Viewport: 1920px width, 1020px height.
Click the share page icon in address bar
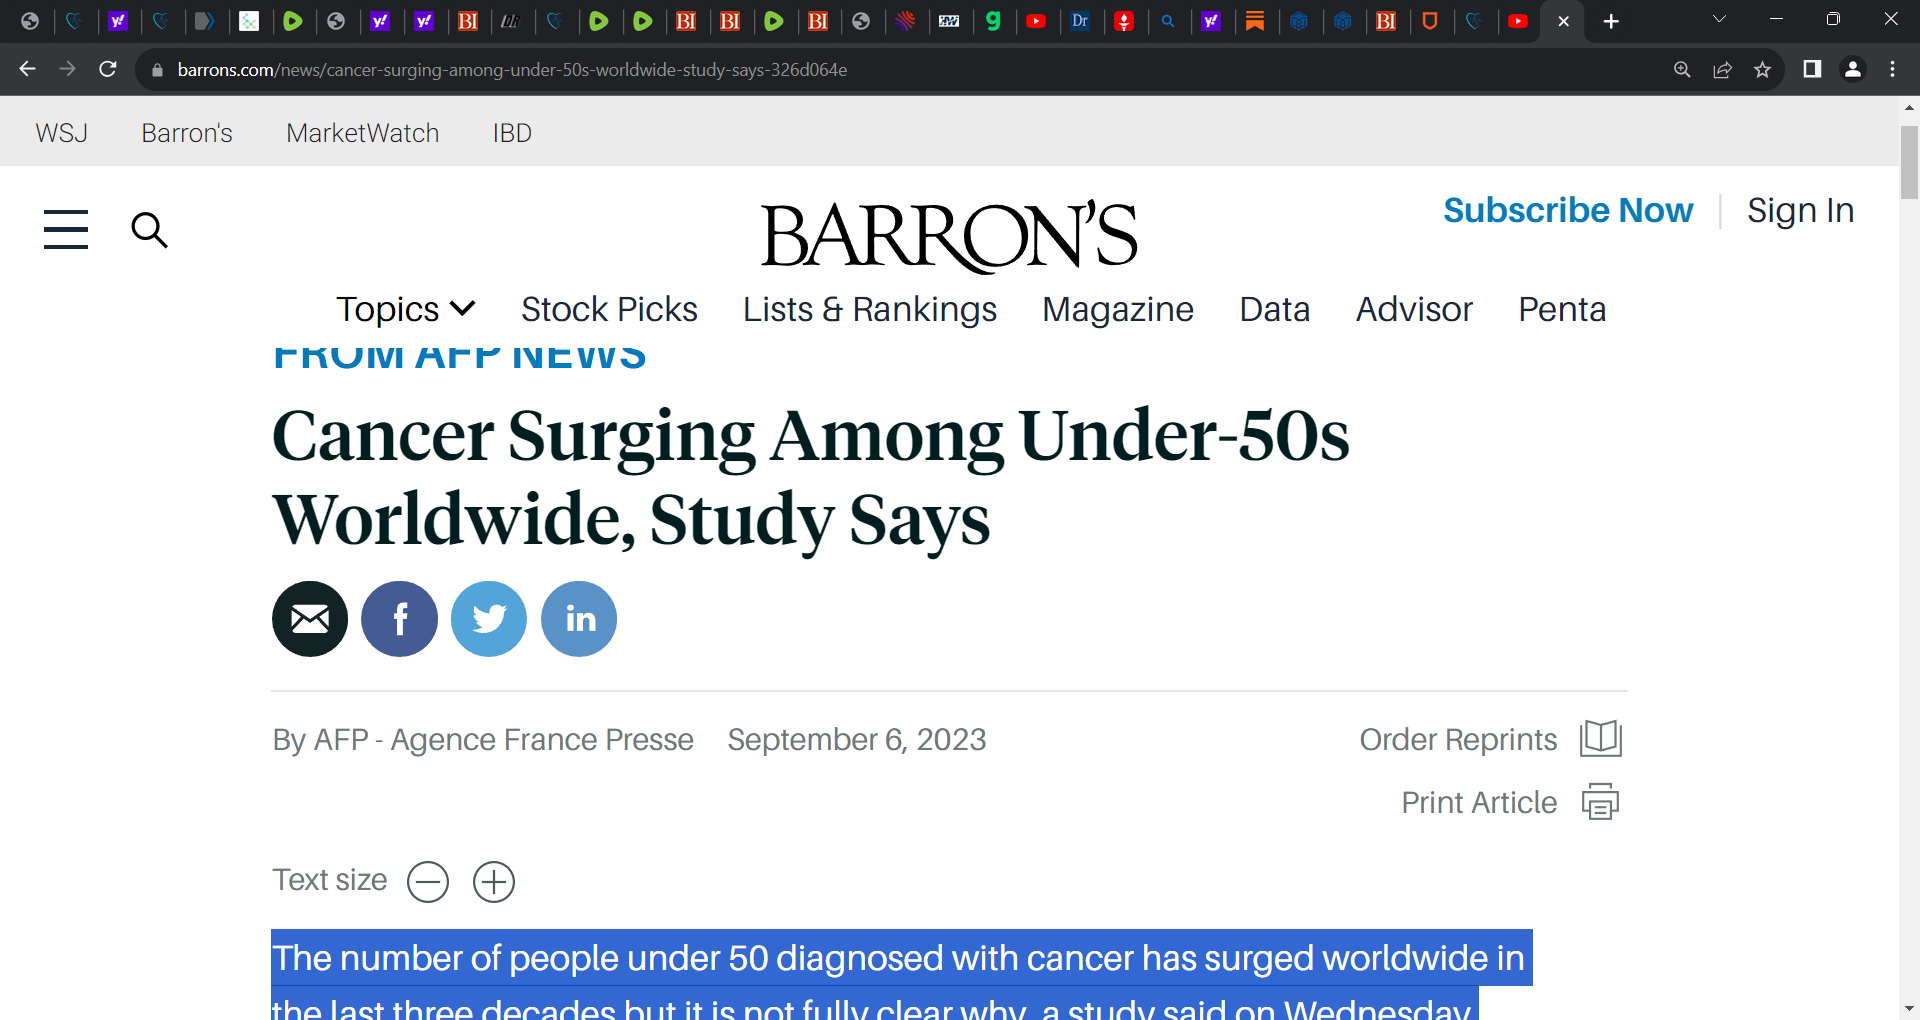(1722, 69)
